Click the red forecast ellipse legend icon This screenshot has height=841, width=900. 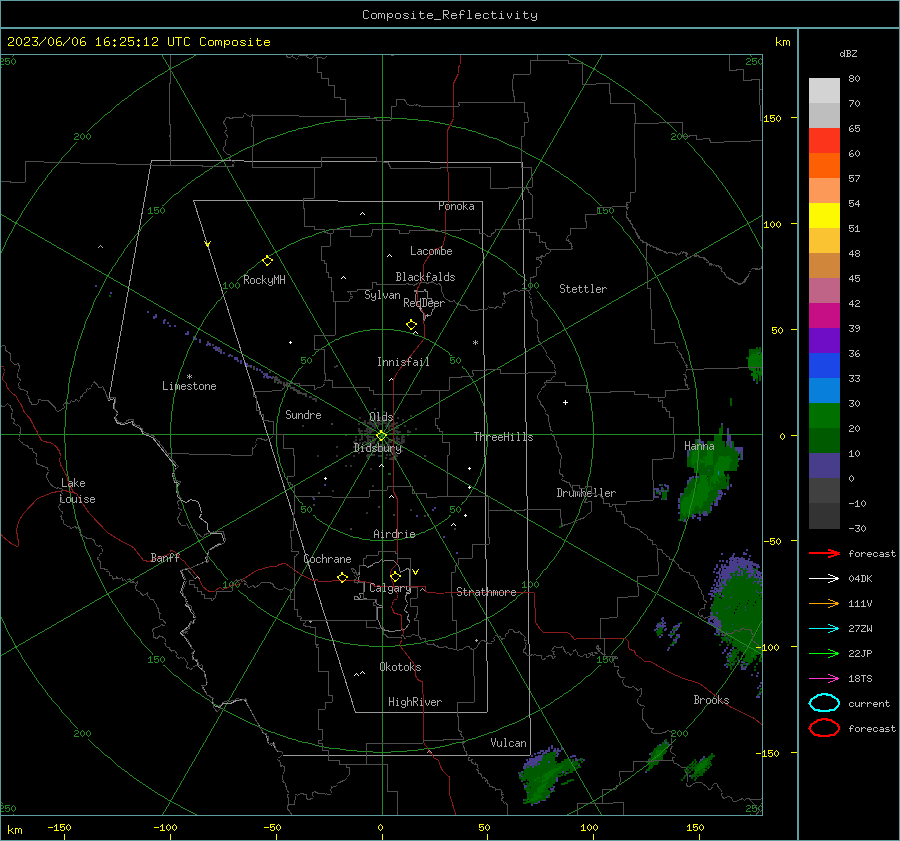coord(824,728)
